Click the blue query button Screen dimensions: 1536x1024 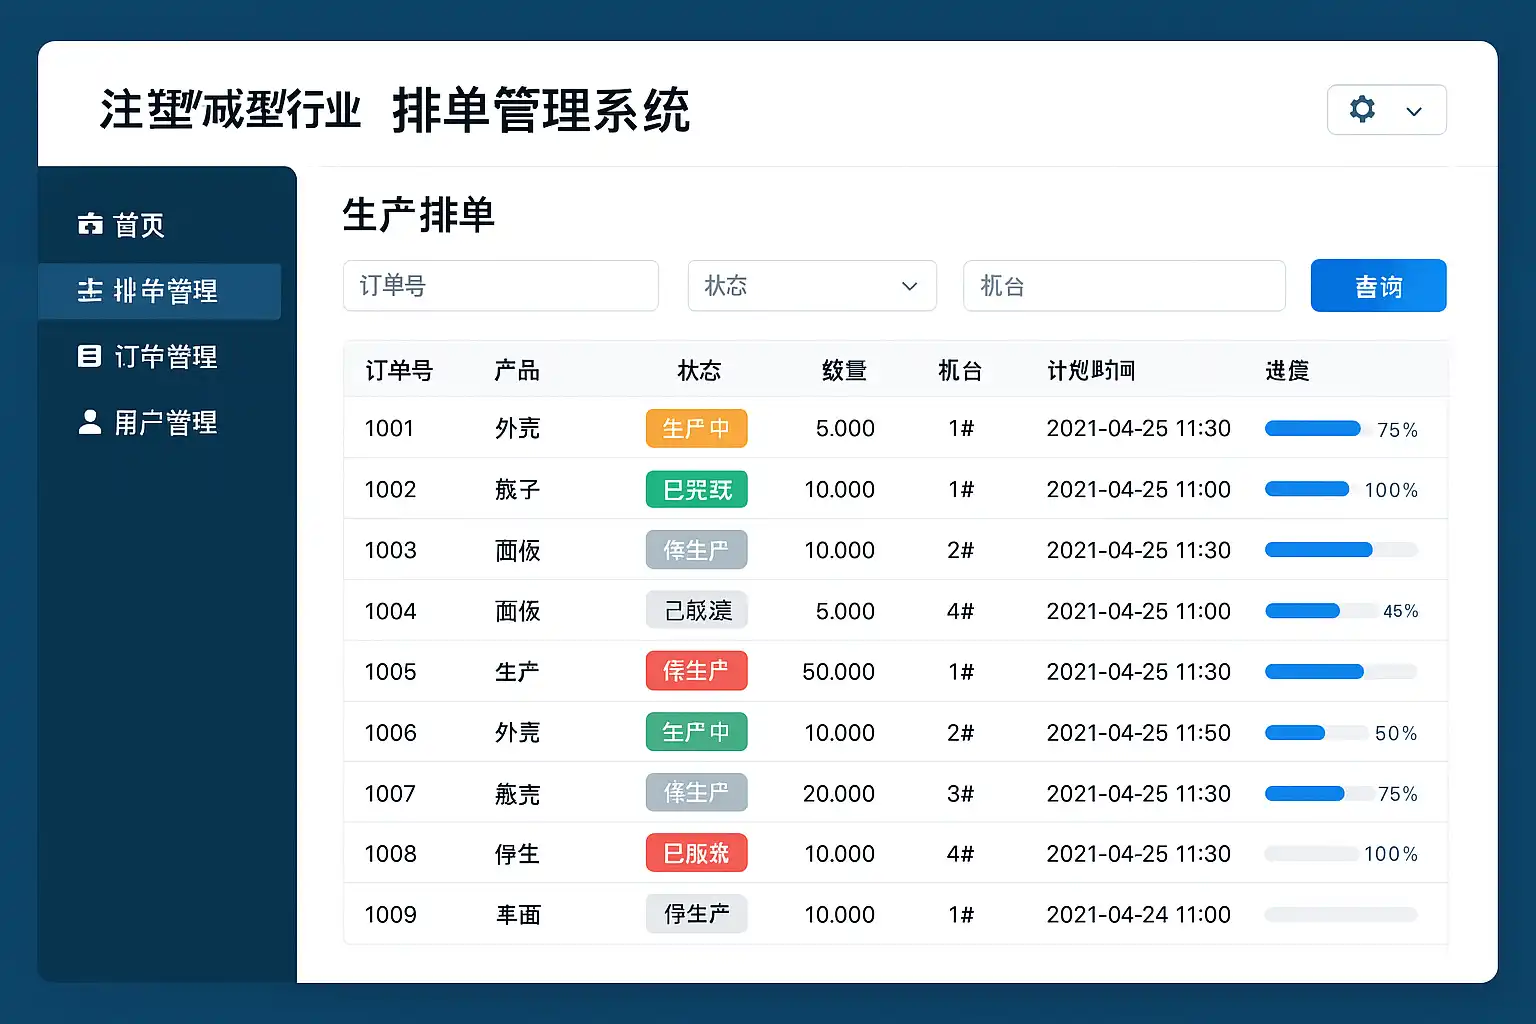point(1378,286)
